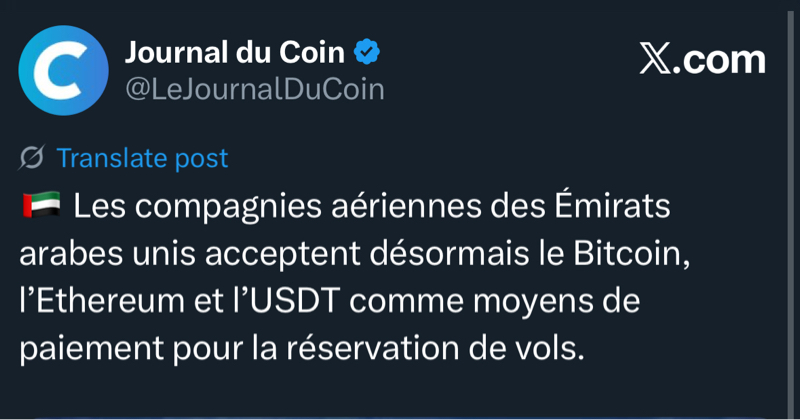
Task: Click the X logo at top right
Action: tap(655, 61)
